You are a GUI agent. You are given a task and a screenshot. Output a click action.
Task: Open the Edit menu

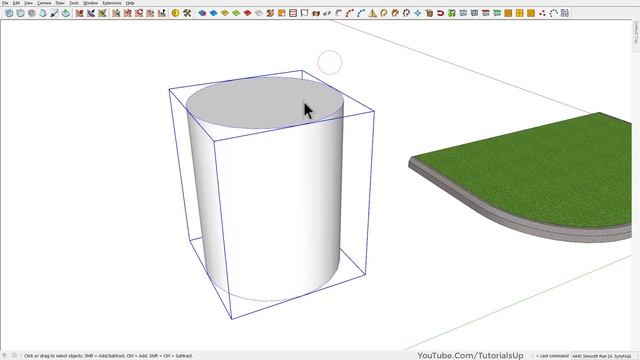click(x=16, y=3)
